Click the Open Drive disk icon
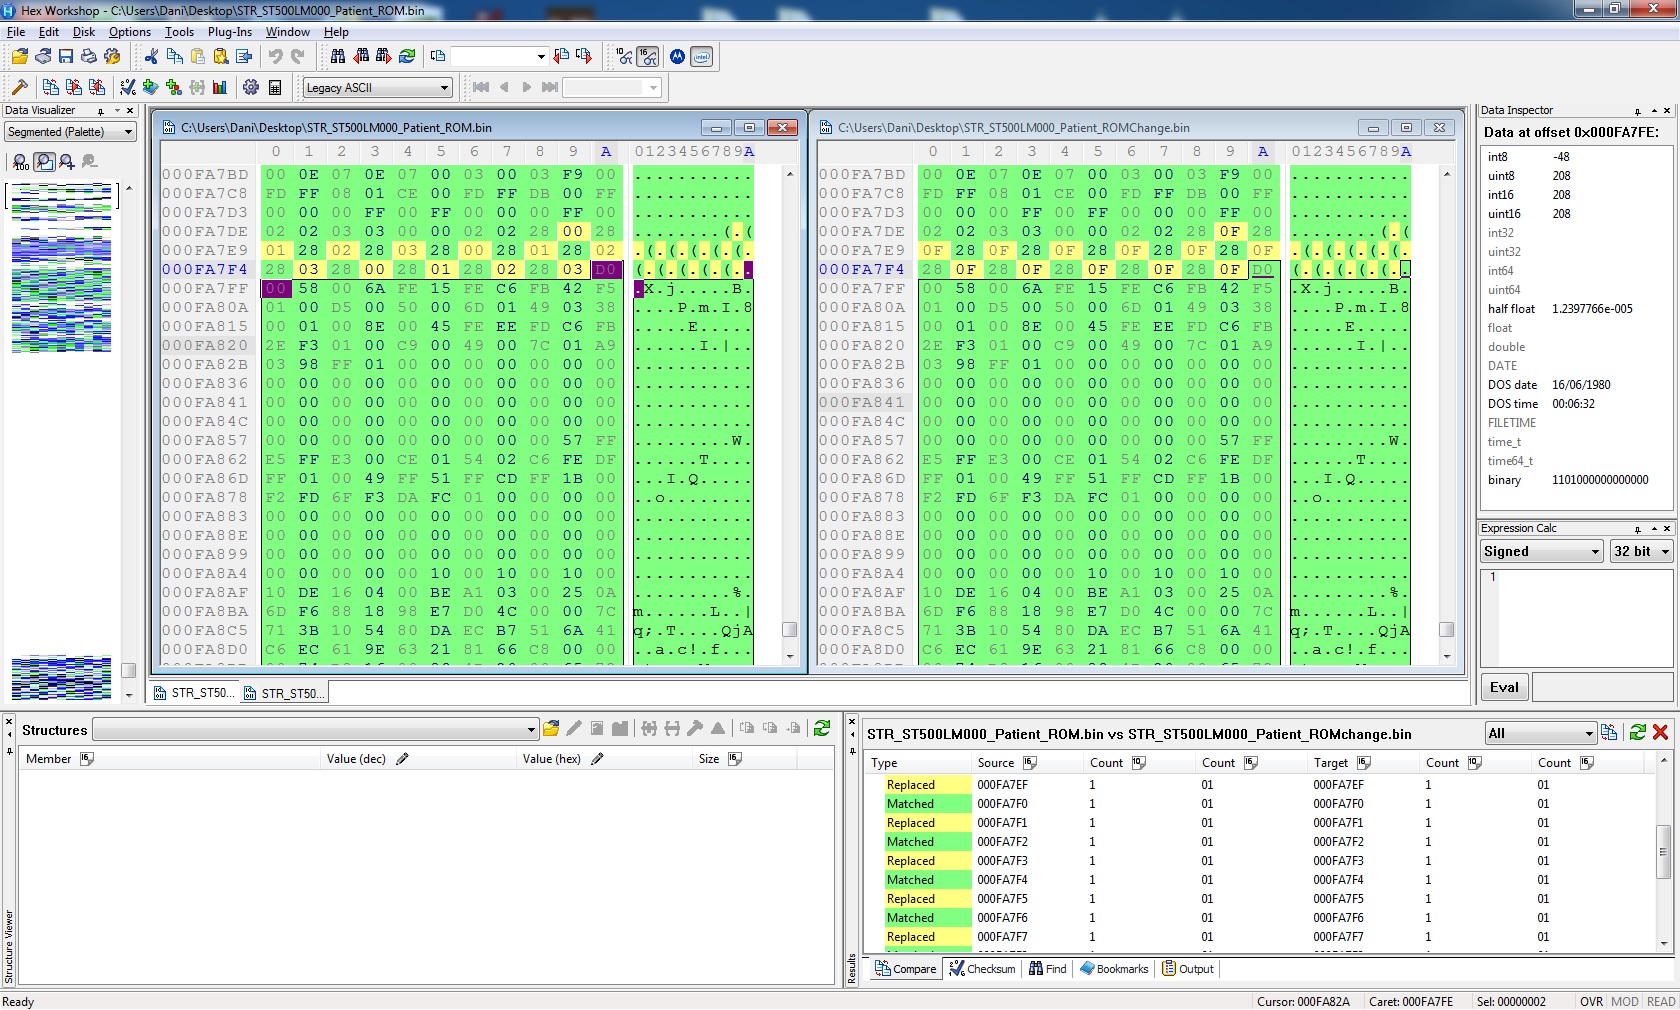1680x1010 pixels. [43, 57]
